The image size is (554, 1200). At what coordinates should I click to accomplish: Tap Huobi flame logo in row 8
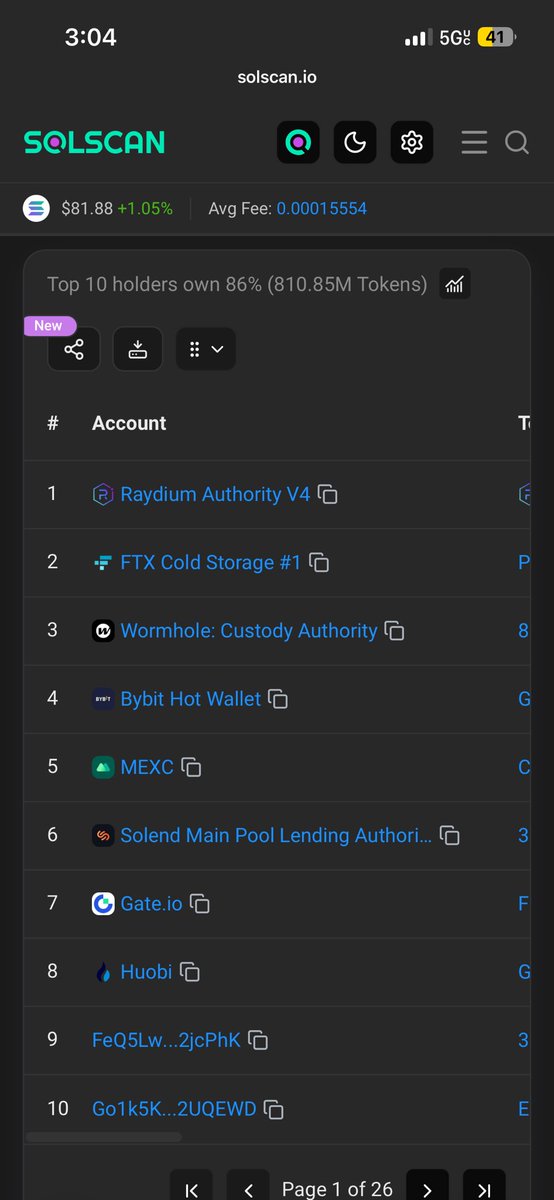(103, 972)
